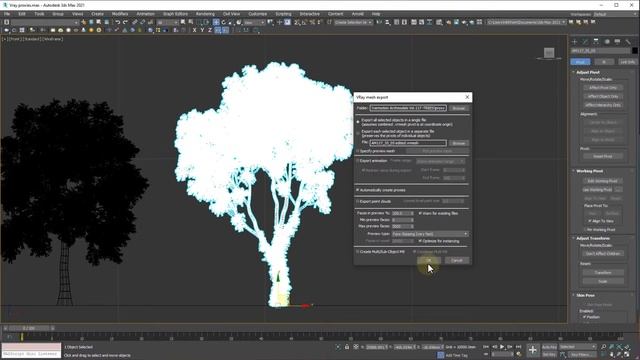Toggle Optimize for instancing checkbox
Viewport: 640px width, 360px height.
click(x=420, y=241)
